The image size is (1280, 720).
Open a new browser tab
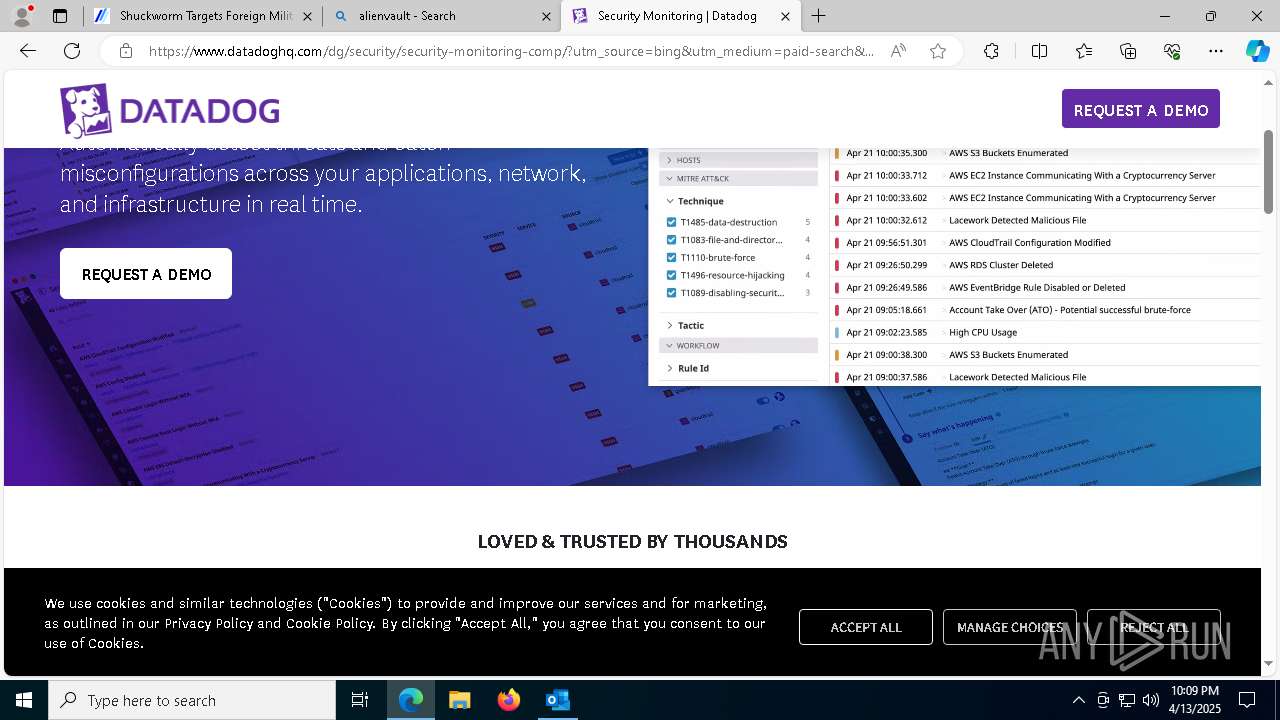click(x=819, y=16)
